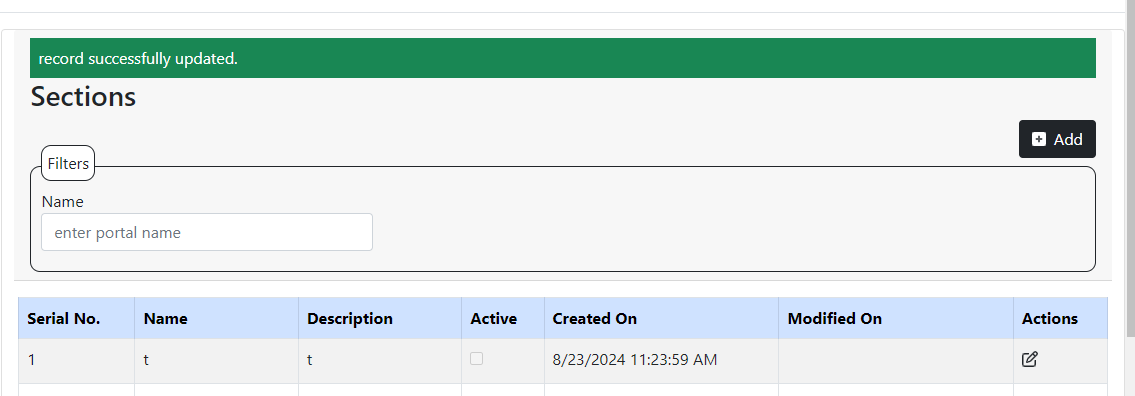The image size is (1135, 396).
Task: Focus the enter portal name input field
Action: coord(207,232)
